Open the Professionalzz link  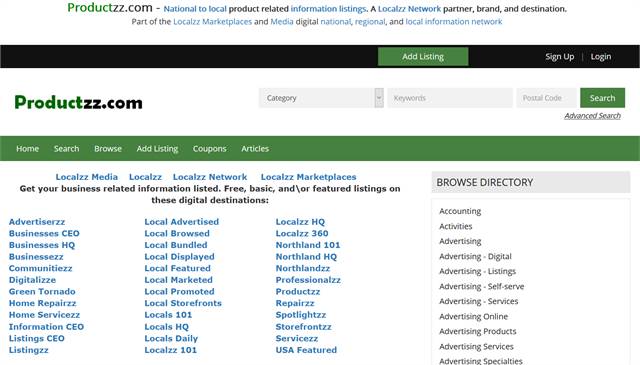[308, 280]
